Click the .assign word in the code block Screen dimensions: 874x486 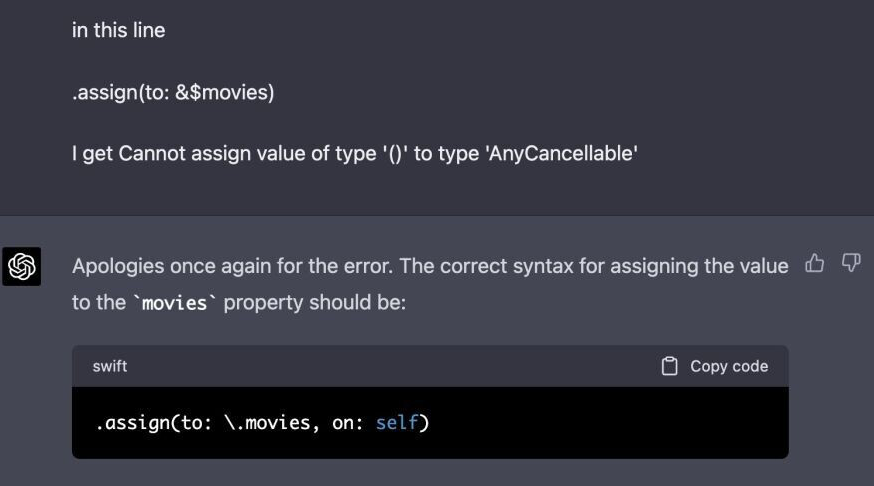click(133, 423)
